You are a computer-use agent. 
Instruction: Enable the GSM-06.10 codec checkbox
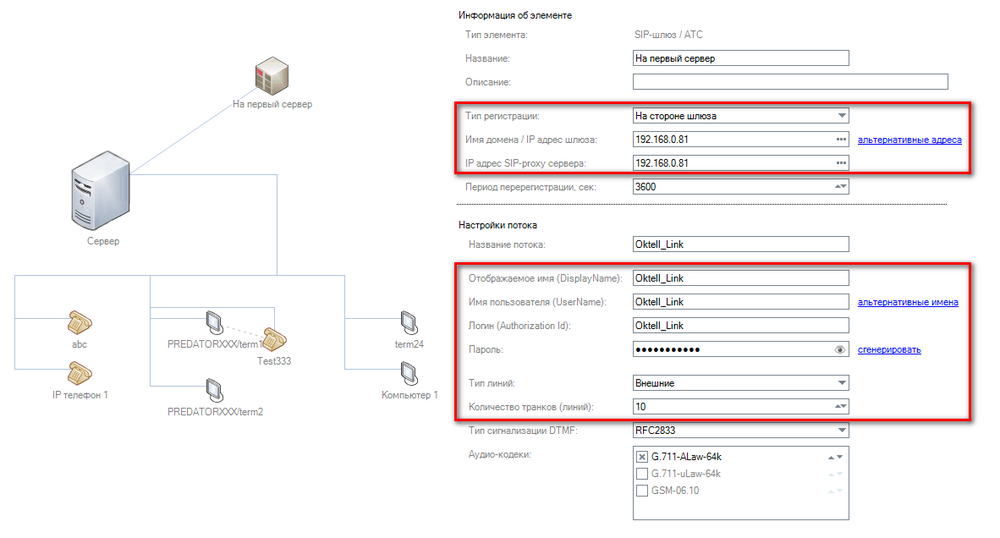pyautogui.click(x=642, y=490)
